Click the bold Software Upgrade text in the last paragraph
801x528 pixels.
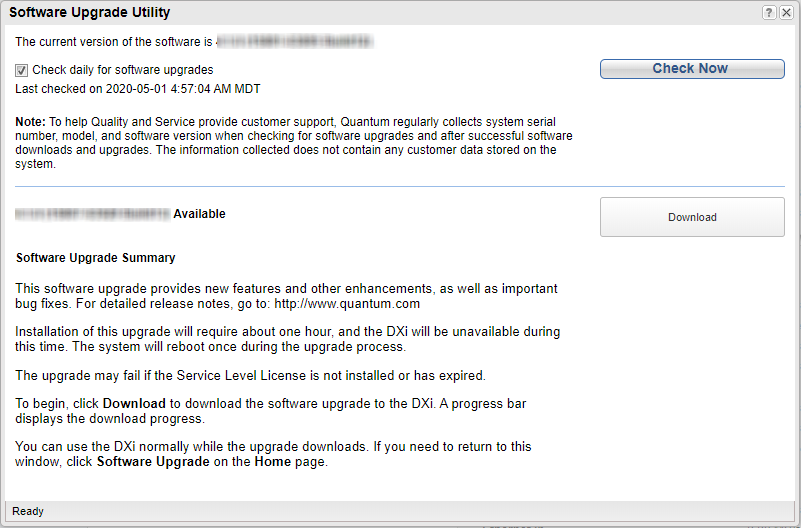[153, 462]
